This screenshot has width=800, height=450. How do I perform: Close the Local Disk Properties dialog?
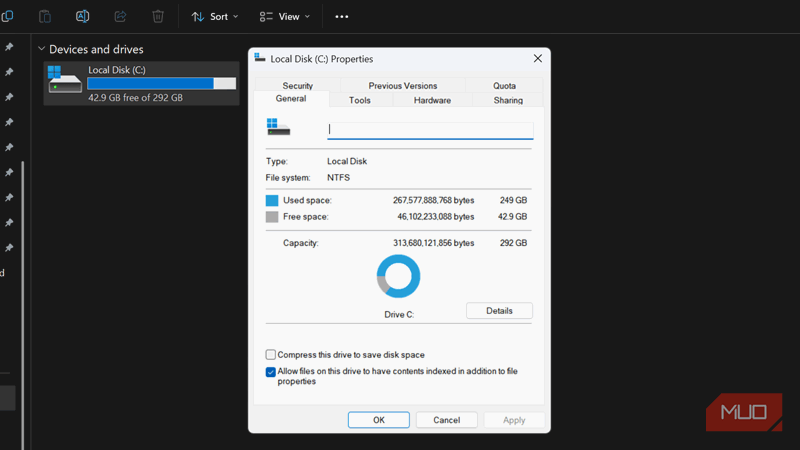tap(537, 59)
